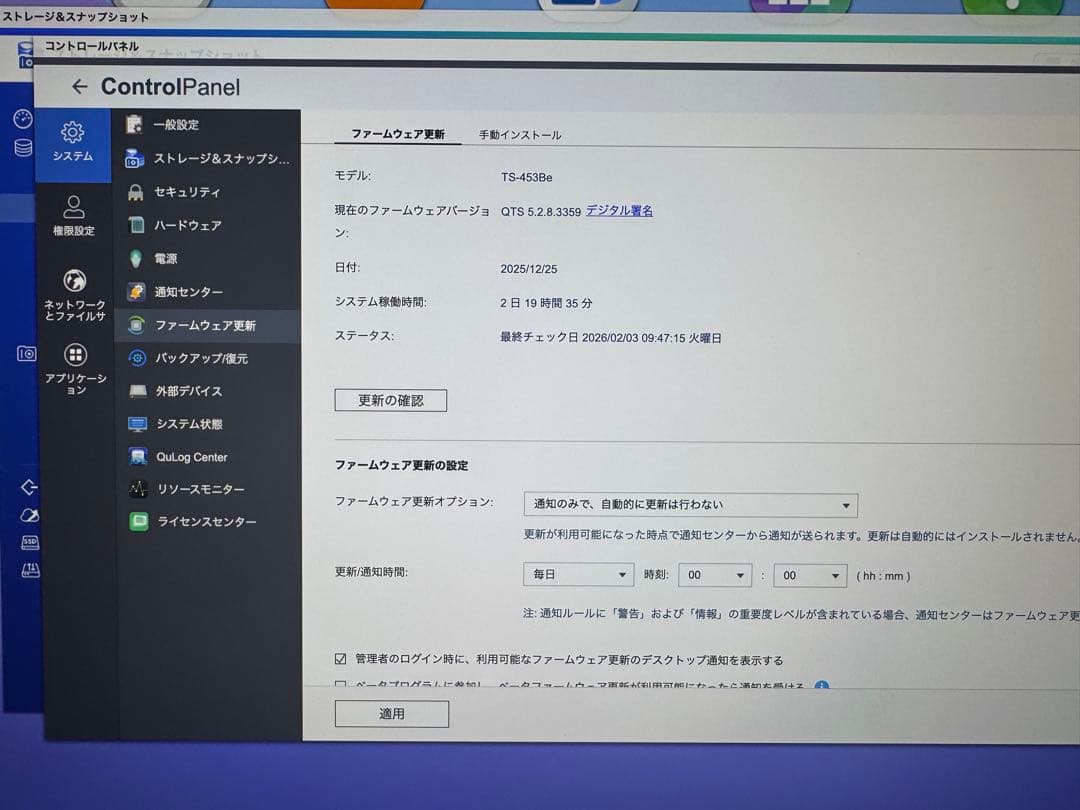Click the バックアップ/復元 icon

[x=137, y=358]
